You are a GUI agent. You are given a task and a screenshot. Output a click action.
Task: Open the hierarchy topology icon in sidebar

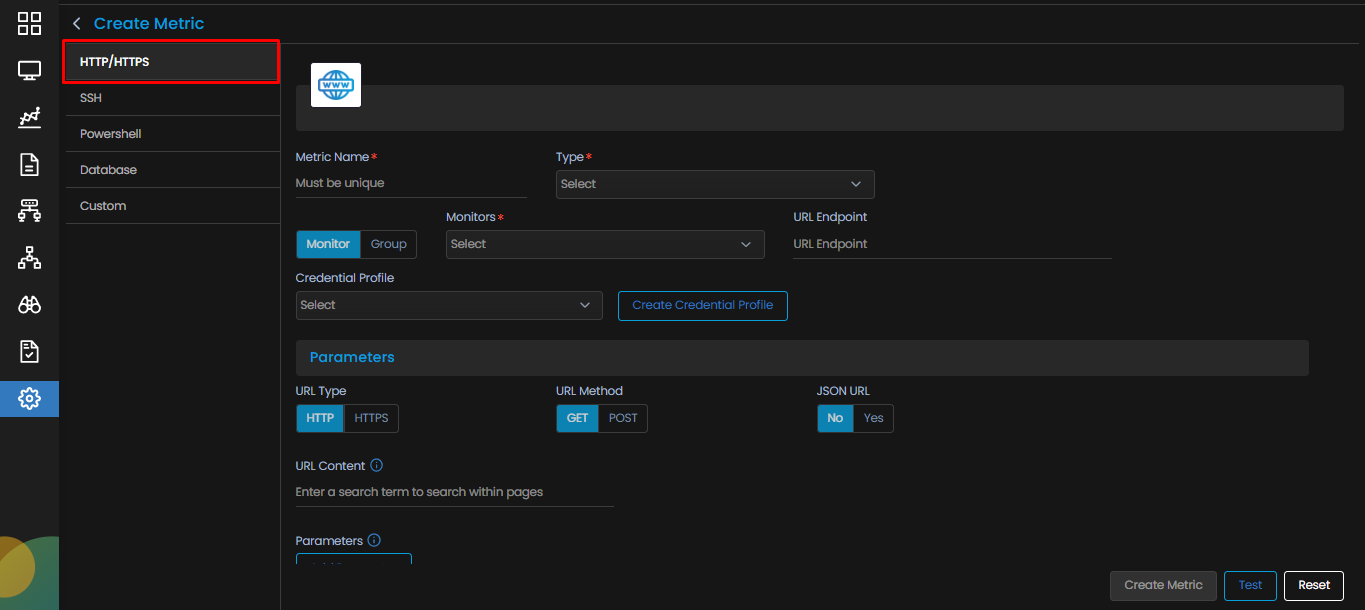(x=29, y=258)
